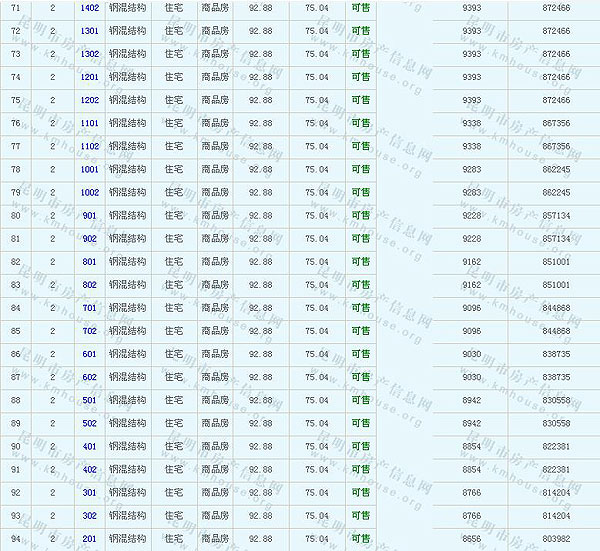Viewport: 600px width, 551px height.
Task: Select room 802 hyperlink
Action: coord(89,285)
